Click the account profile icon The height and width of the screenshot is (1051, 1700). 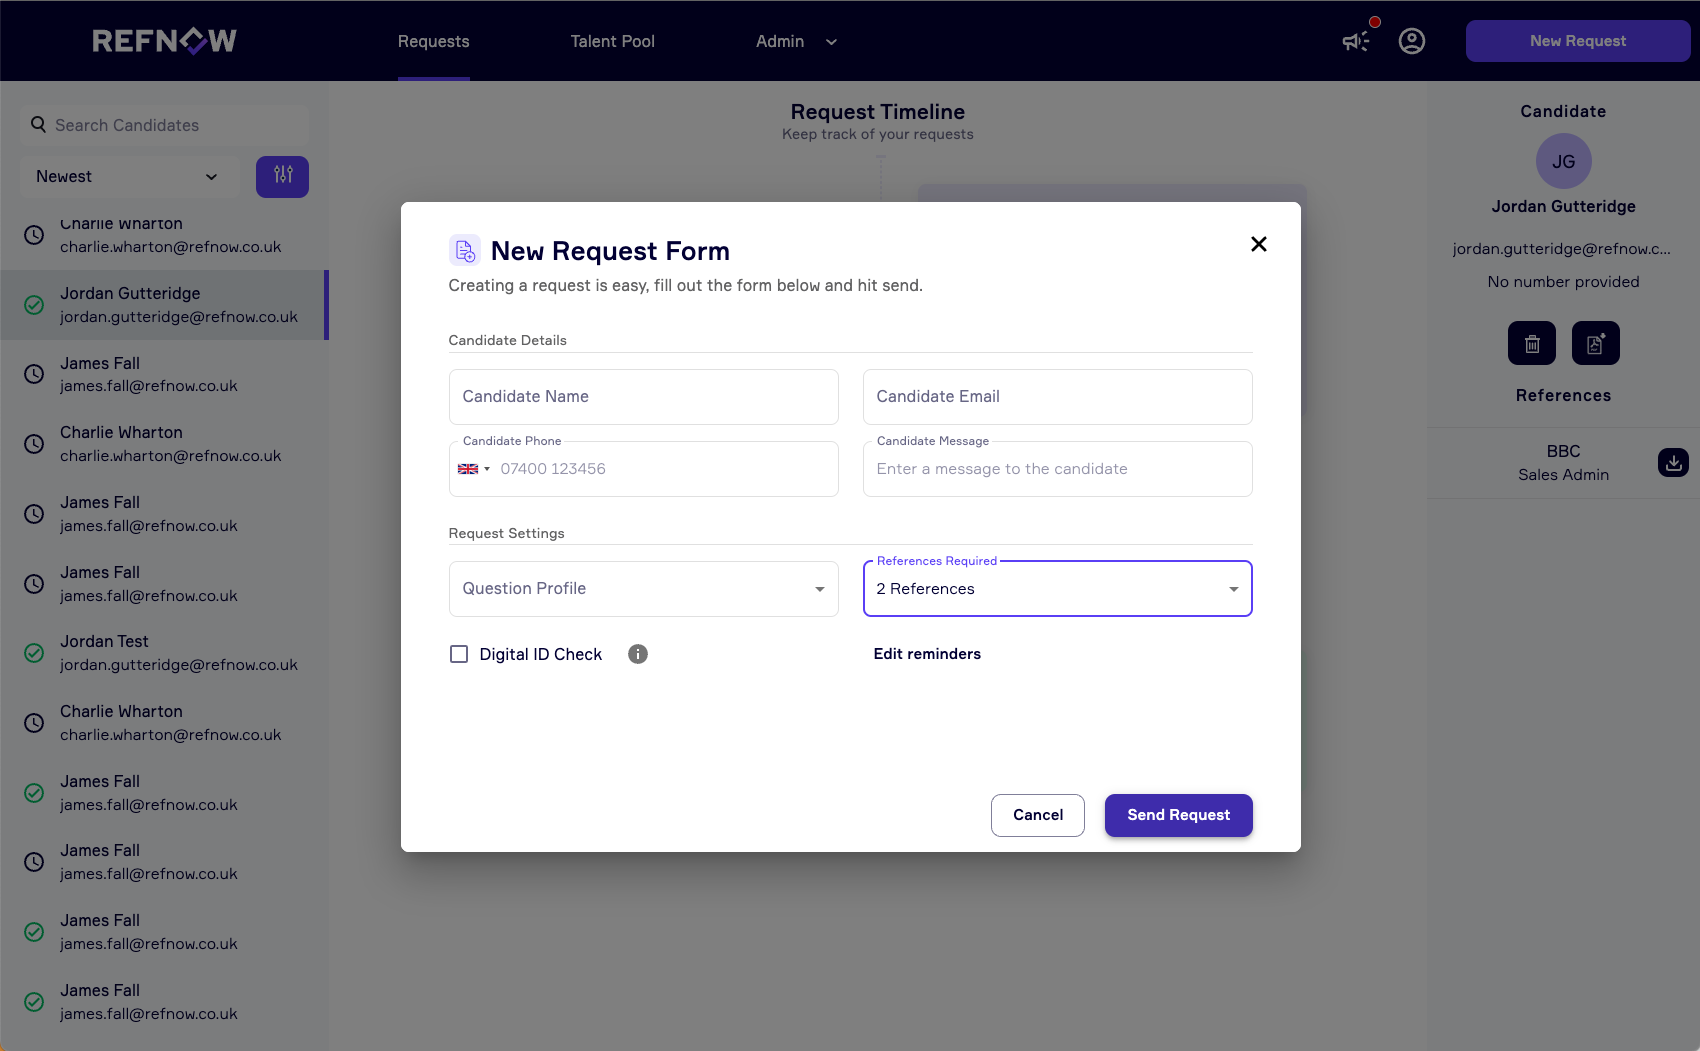point(1412,41)
